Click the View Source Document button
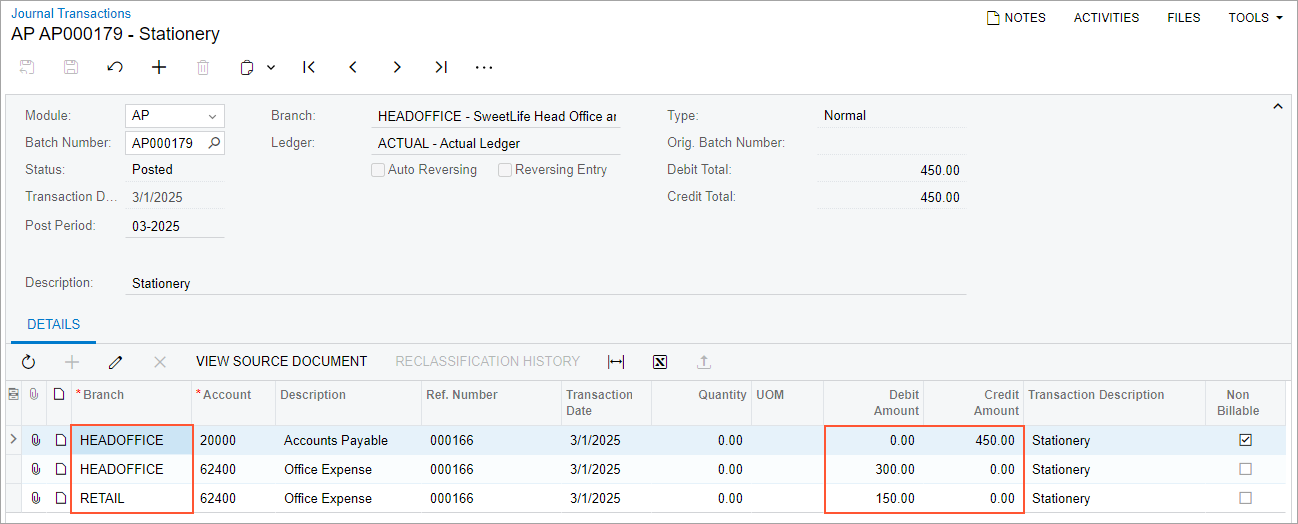The width and height of the screenshot is (1298, 524). (x=281, y=362)
